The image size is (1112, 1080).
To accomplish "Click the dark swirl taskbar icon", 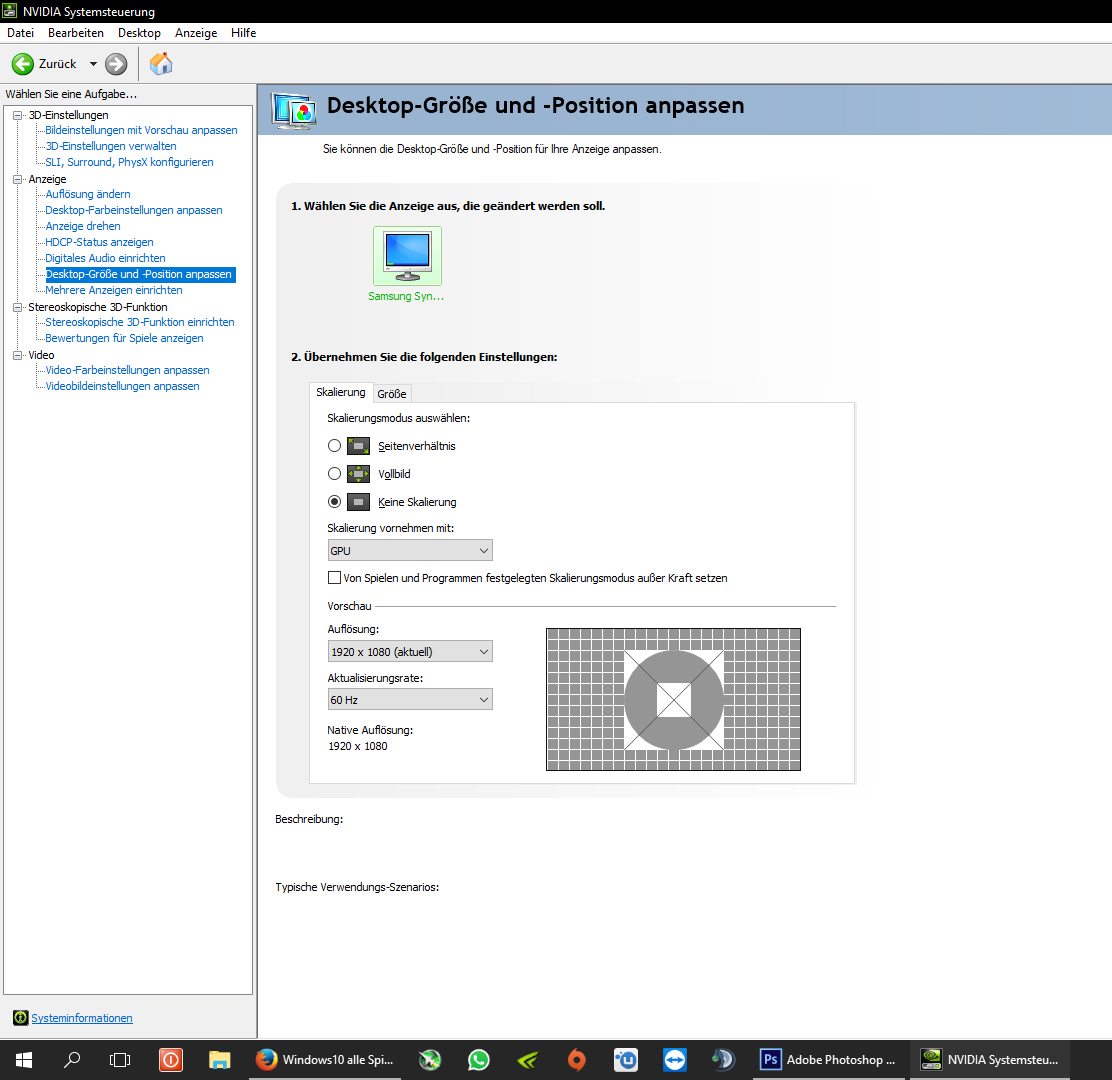I will [x=723, y=1060].
